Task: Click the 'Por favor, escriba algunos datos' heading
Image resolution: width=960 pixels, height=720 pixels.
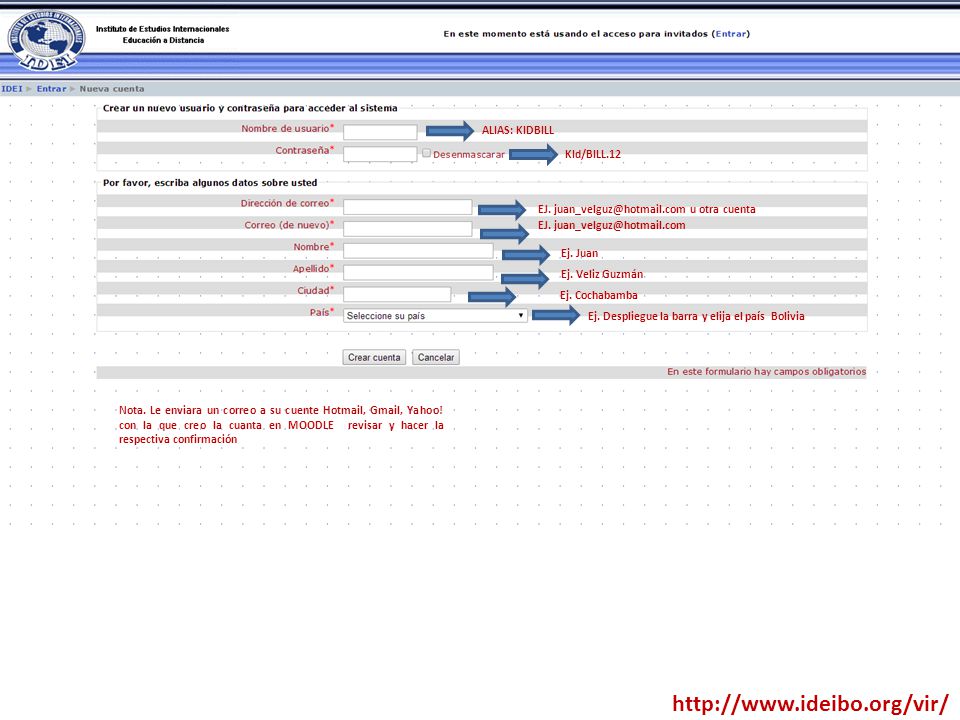Action: (x=210, y=182)
